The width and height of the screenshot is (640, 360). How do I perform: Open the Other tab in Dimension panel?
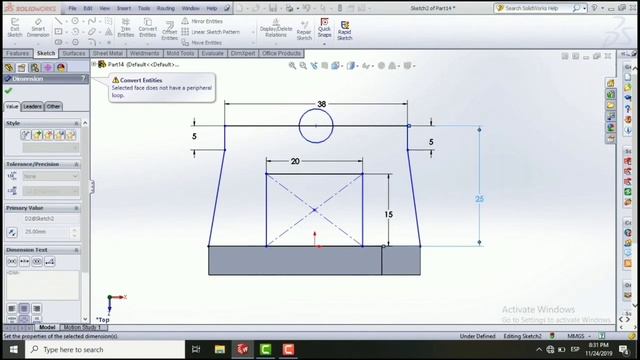[53, 107]
